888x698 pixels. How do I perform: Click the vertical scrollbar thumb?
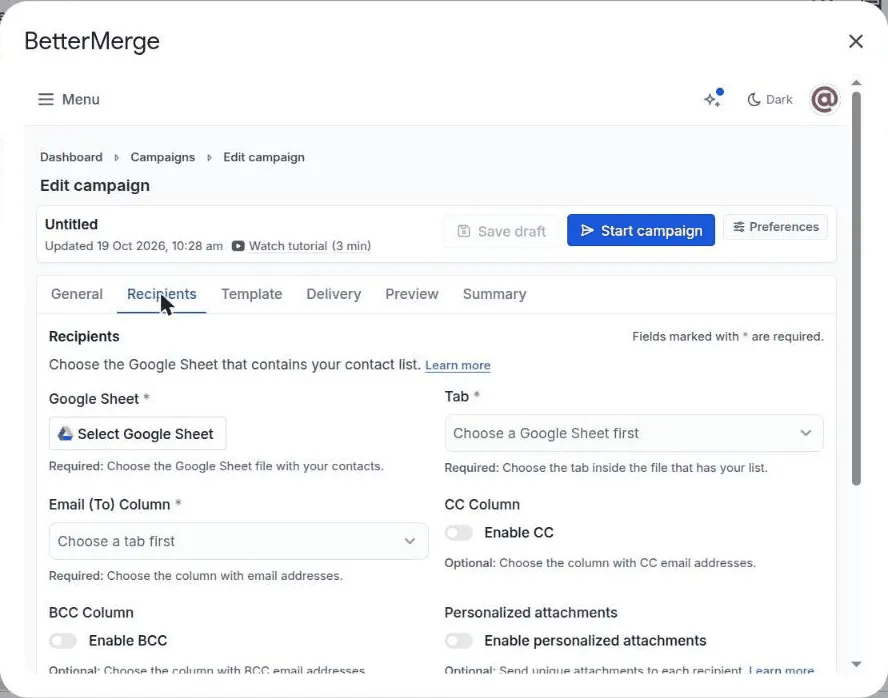pos(856,288)
